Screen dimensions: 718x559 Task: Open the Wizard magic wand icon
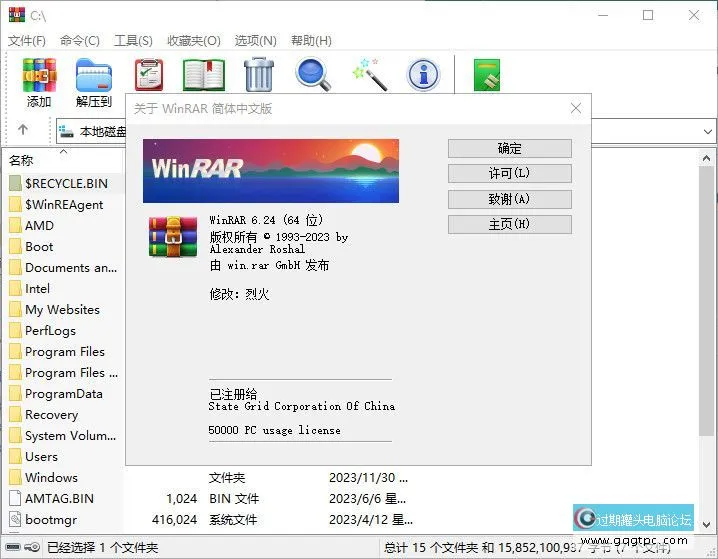coord(369,74)
